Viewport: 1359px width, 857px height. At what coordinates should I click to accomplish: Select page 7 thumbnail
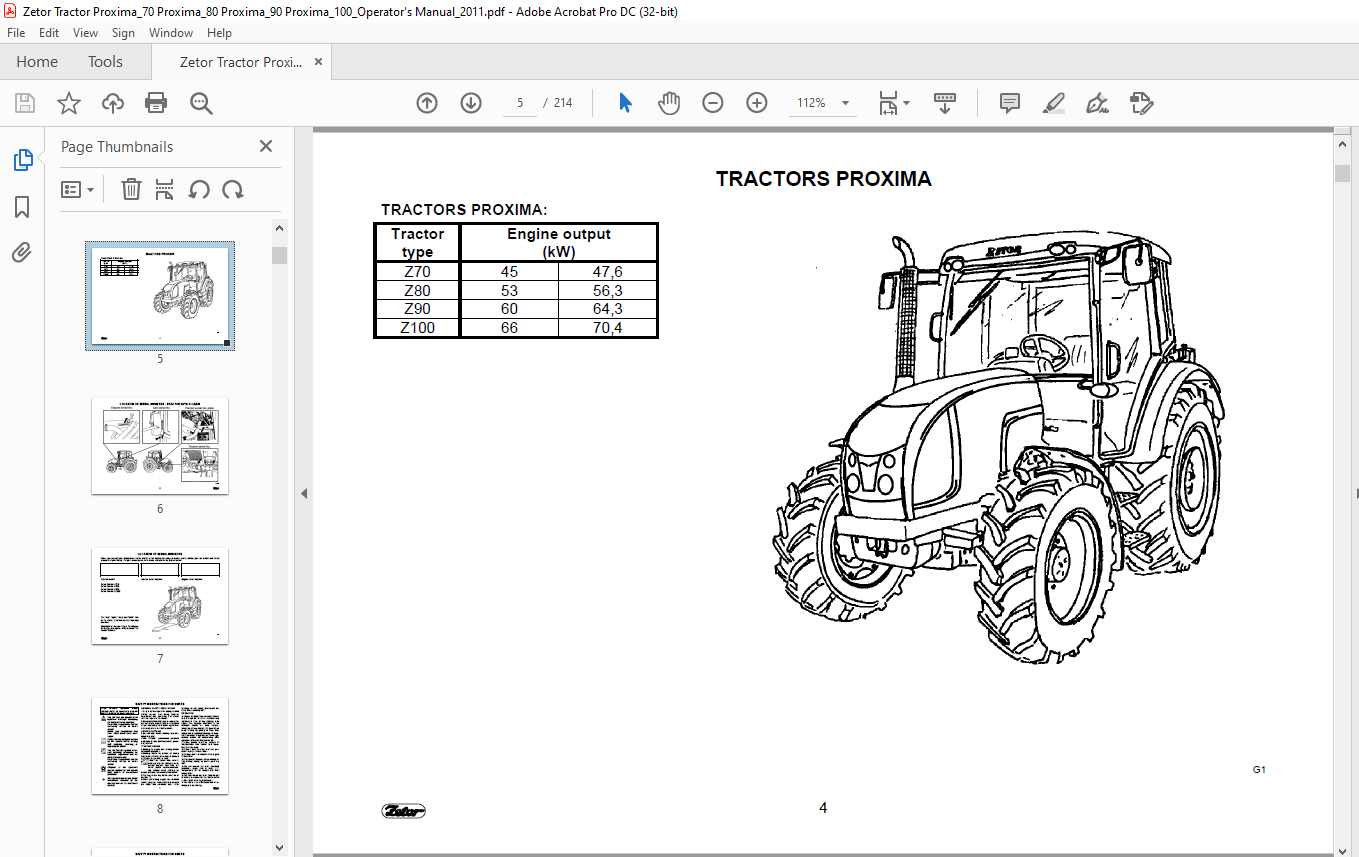click(160, 596)
